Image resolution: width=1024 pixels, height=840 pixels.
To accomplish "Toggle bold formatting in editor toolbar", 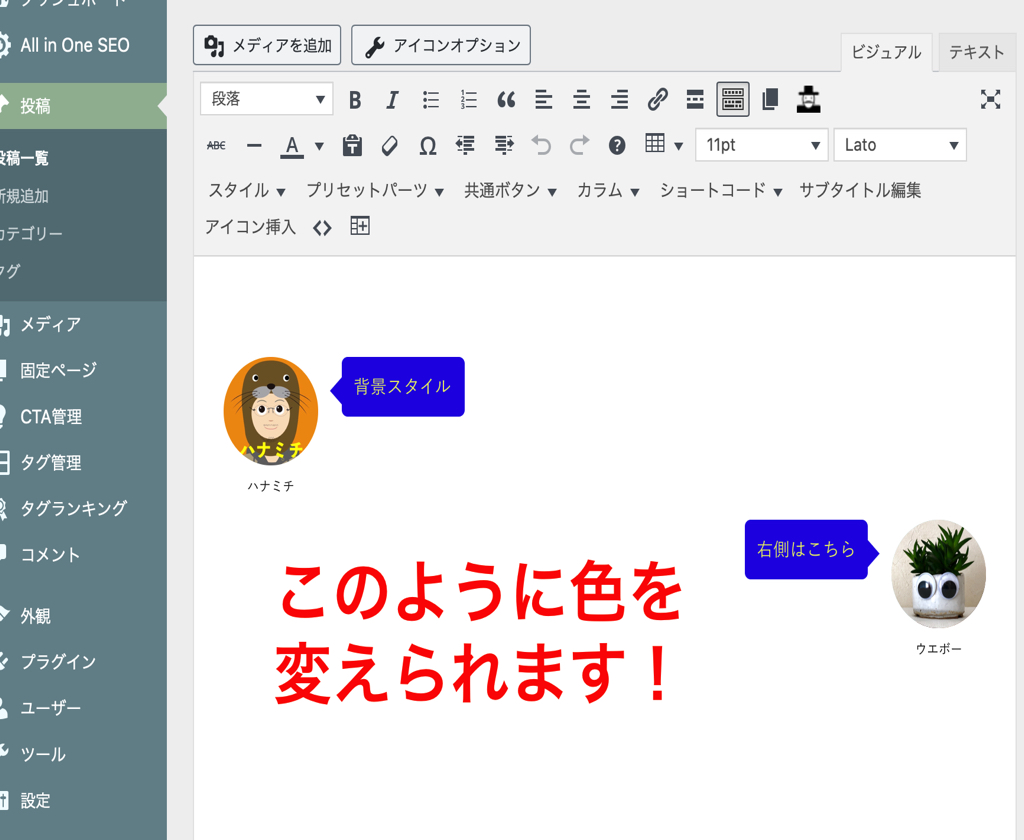I will (355, 99).
